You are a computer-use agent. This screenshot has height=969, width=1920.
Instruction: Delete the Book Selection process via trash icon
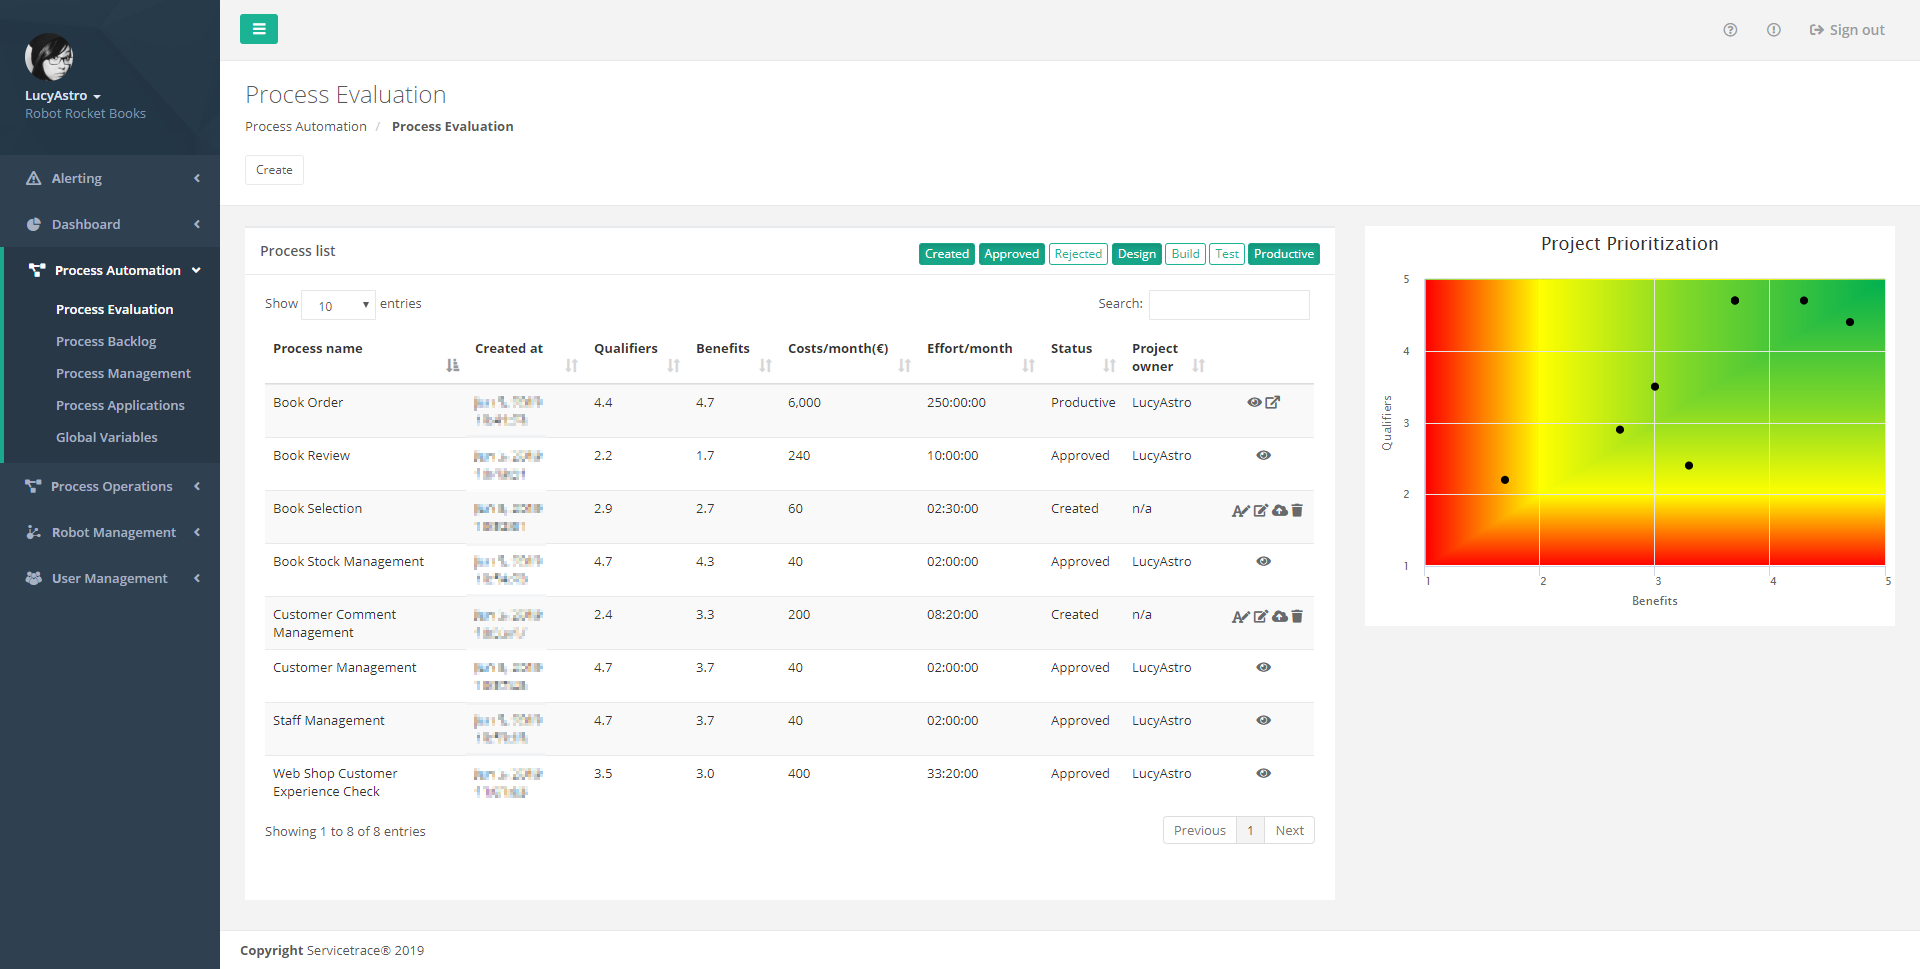point(1297,510)
